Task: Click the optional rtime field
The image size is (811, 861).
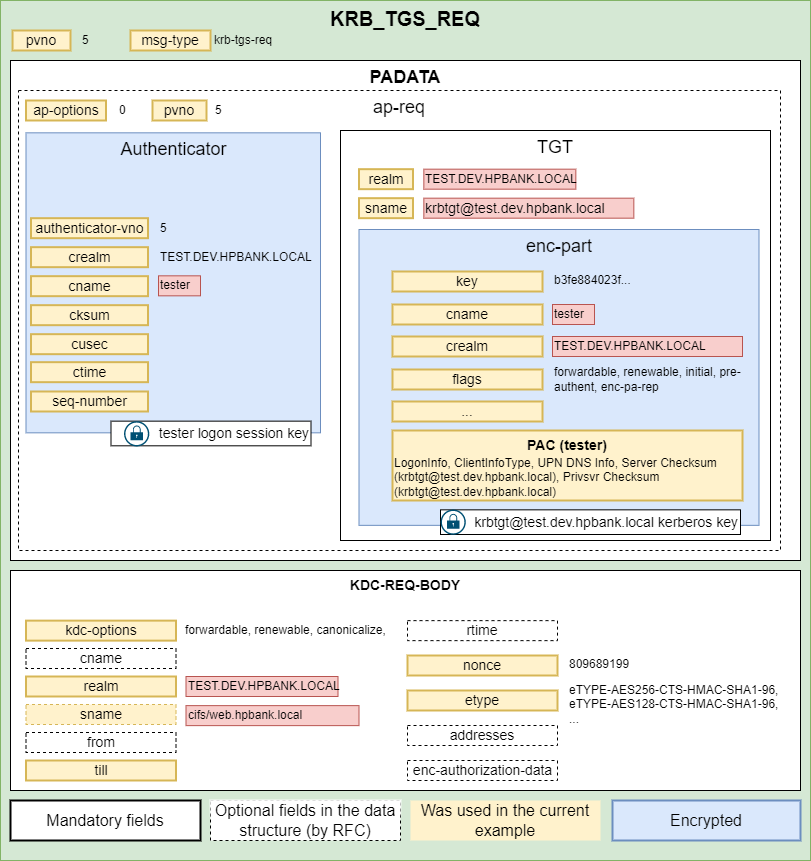Action: [x=482, y=630]
